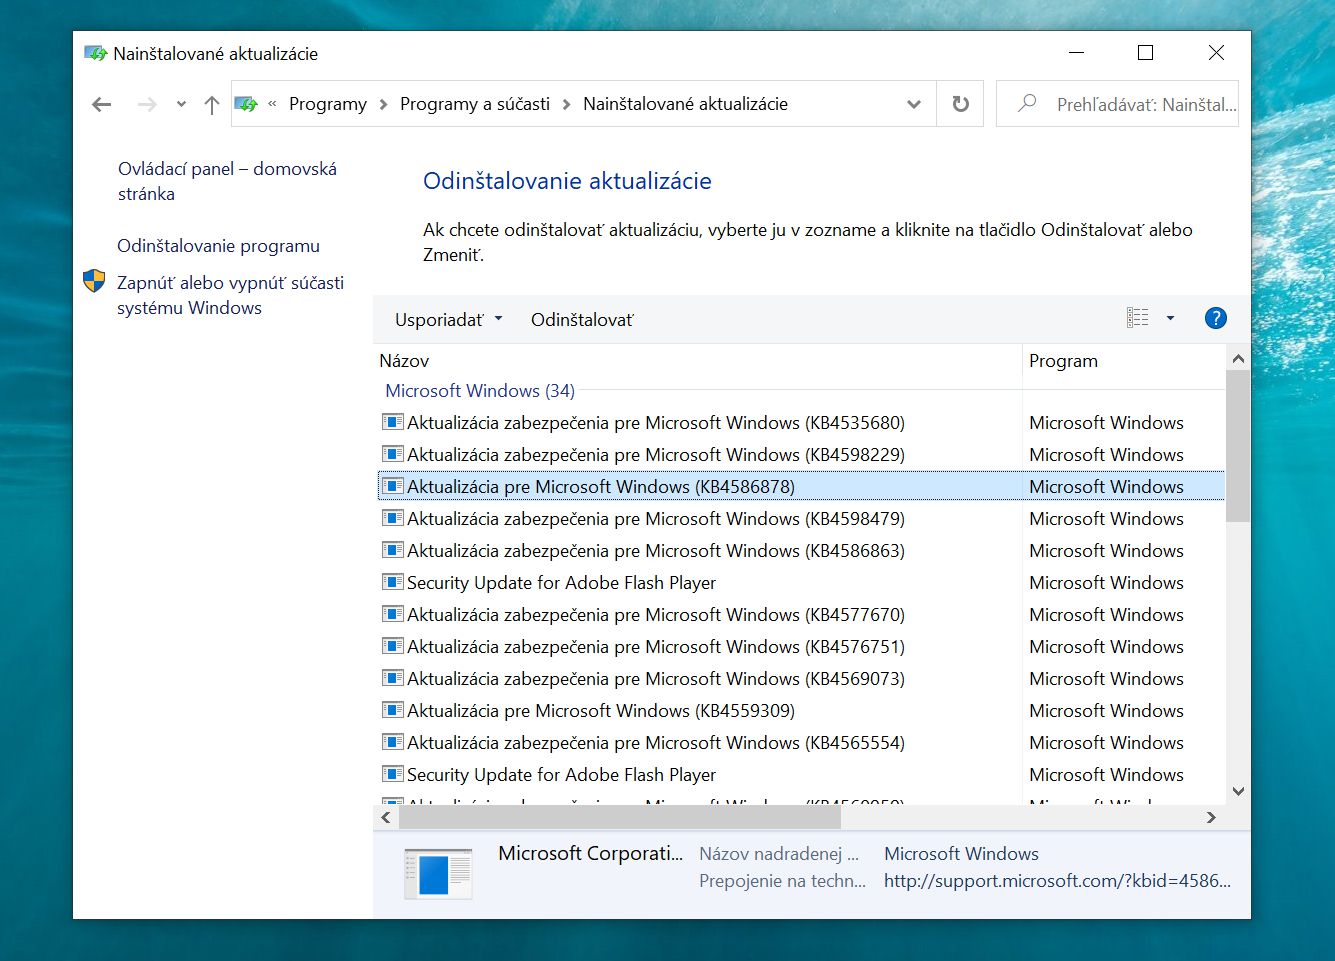The width and height of the screenshot is (1335, 961).
Task: Click the address bar control panel icon
Action: 246,104
